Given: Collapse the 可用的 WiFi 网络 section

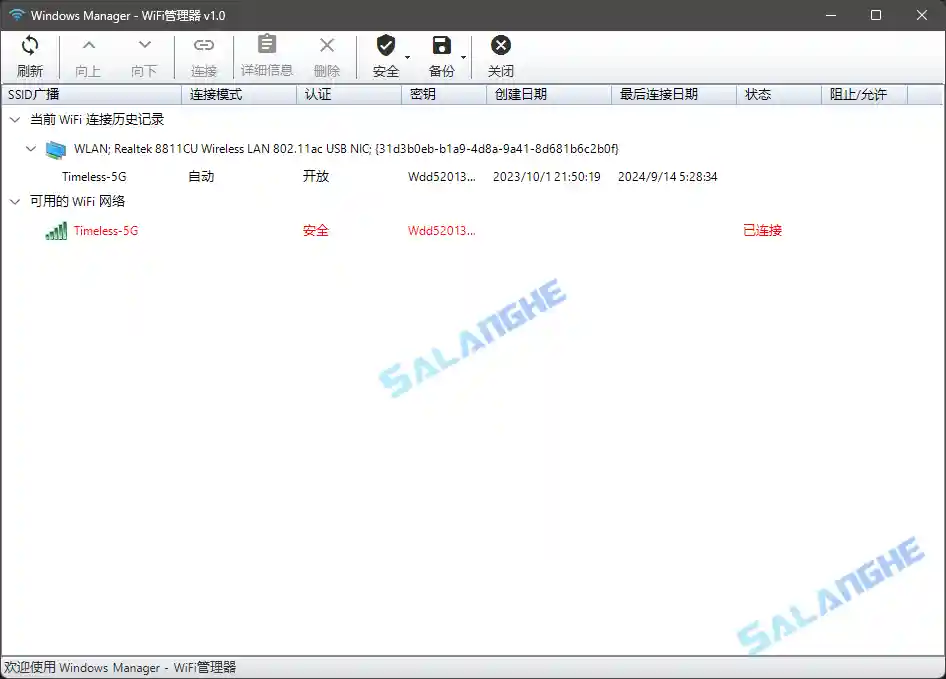Looking at the screenshot, I should 14,201.
